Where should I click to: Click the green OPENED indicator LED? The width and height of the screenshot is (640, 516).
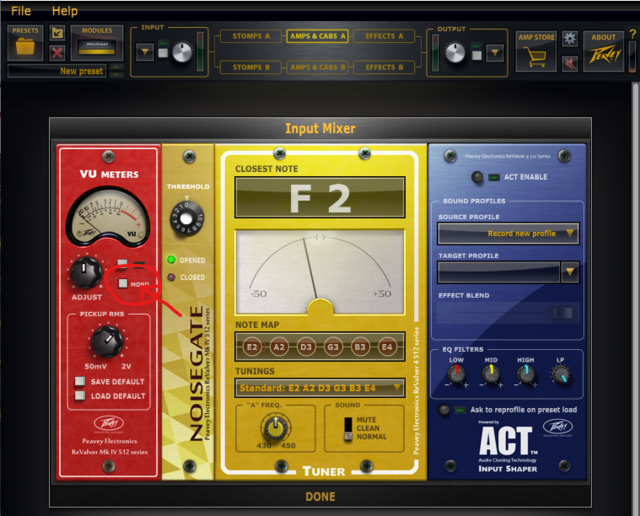[x=171, y=260]
